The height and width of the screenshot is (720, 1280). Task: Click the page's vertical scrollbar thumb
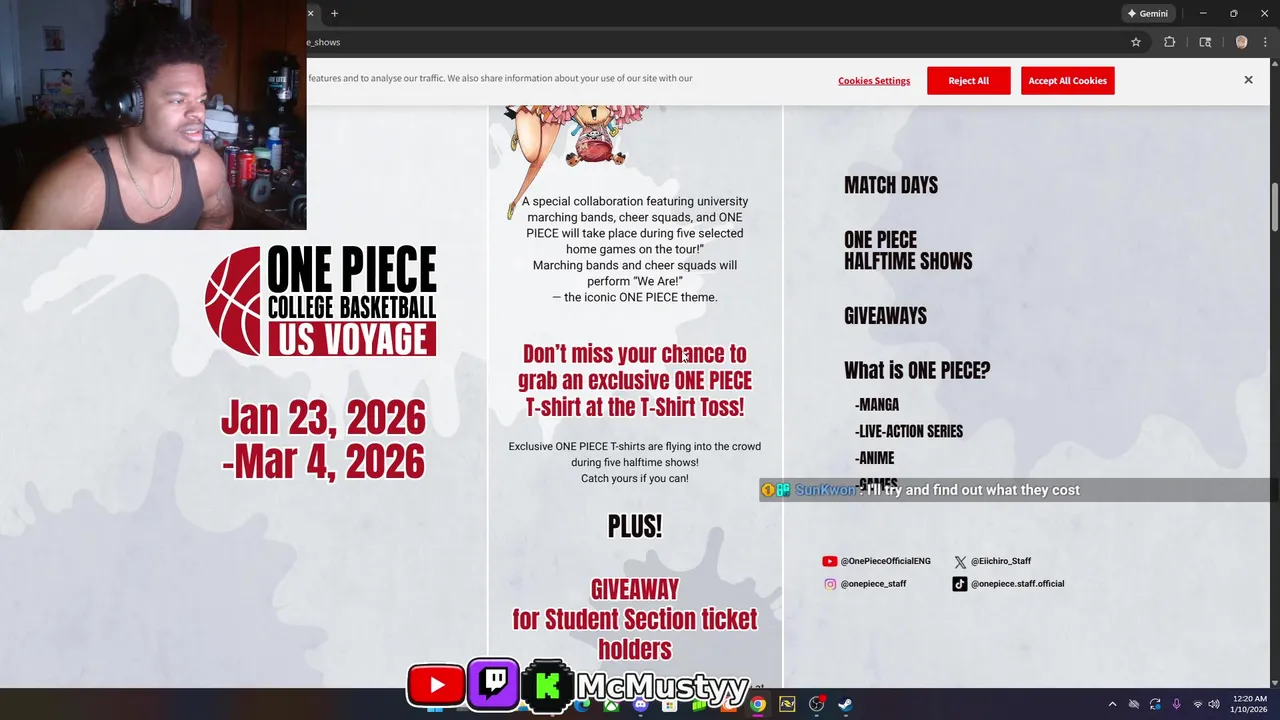point(1274,207)
